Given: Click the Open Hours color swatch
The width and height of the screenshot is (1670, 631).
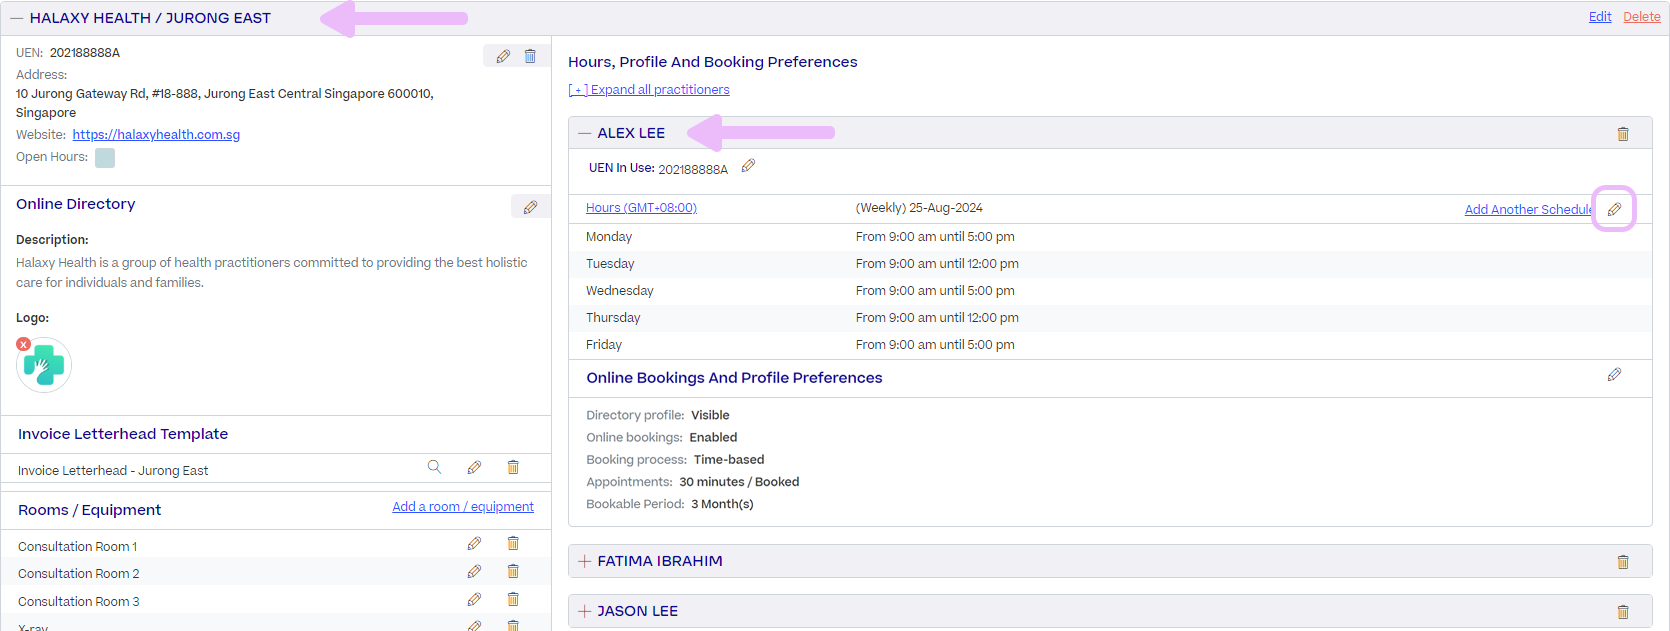Looking at the screenshot, I should (105, 158).
